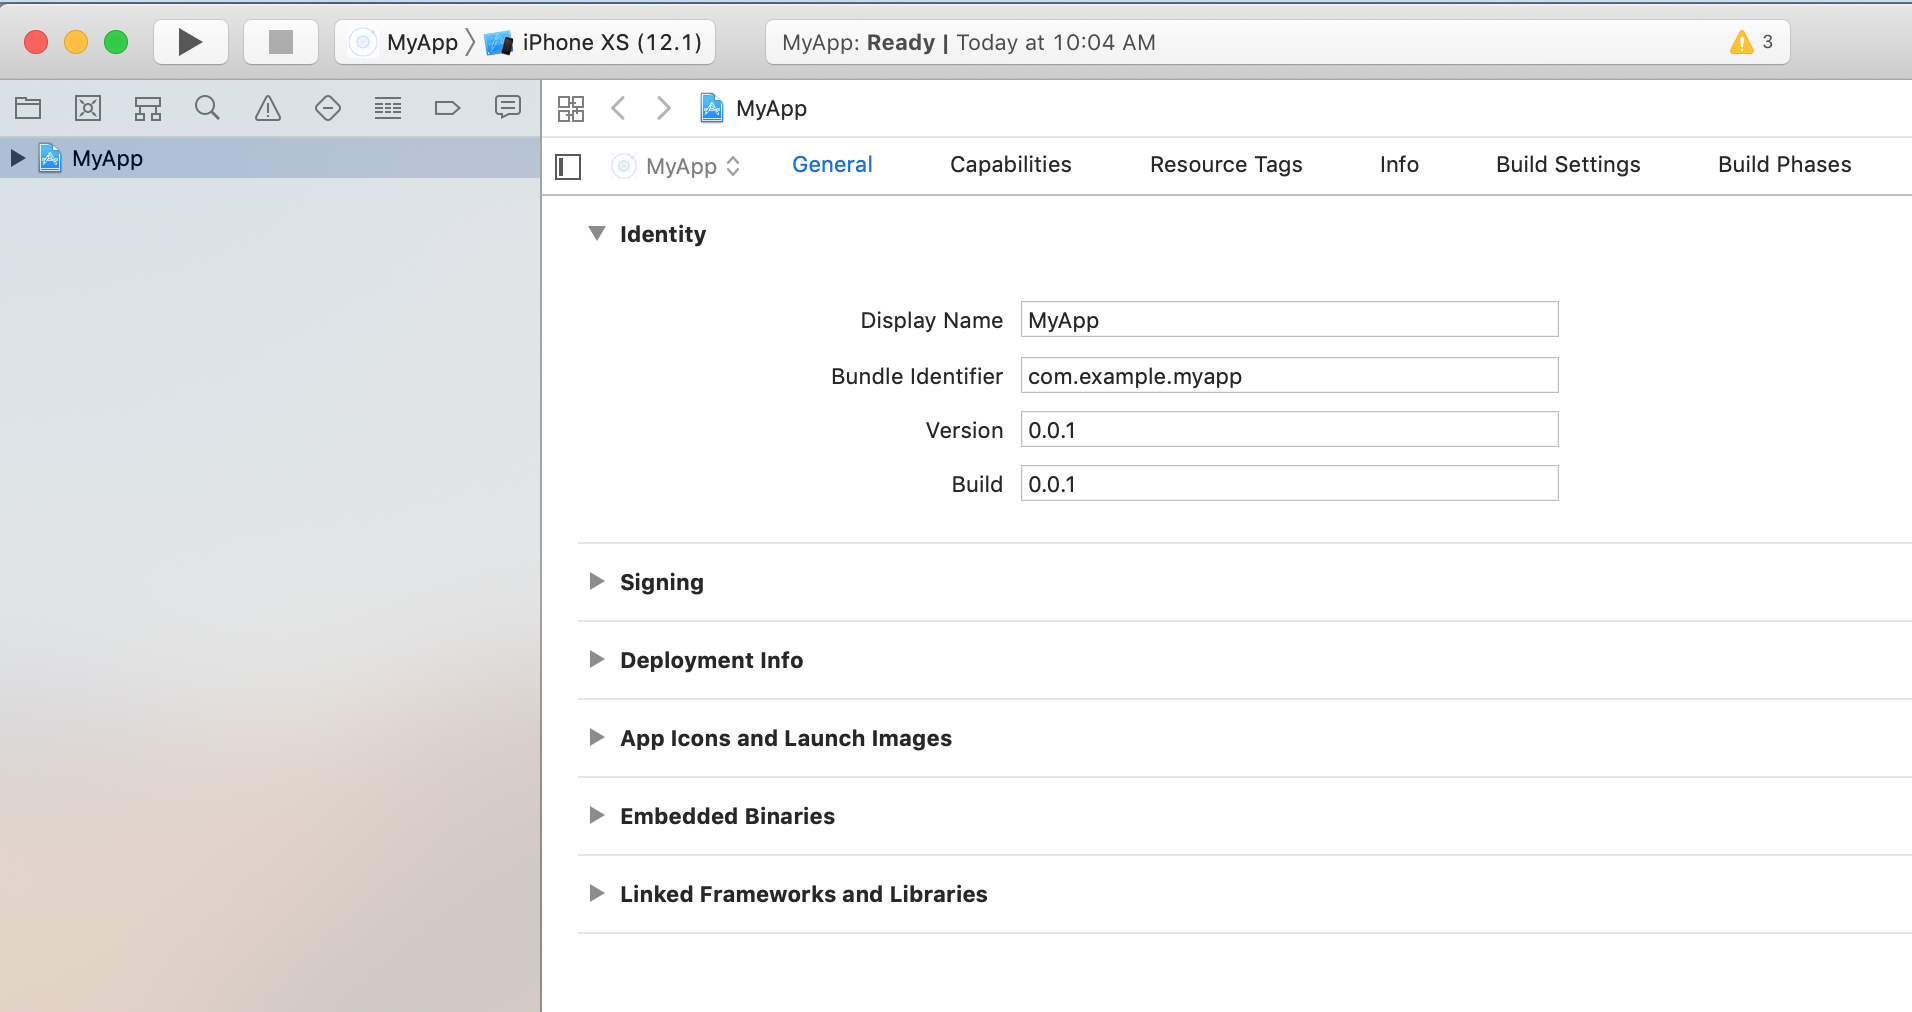1912x1012 pixels.
Task: Expand the Signing section
Action: (x=597, y=581)
